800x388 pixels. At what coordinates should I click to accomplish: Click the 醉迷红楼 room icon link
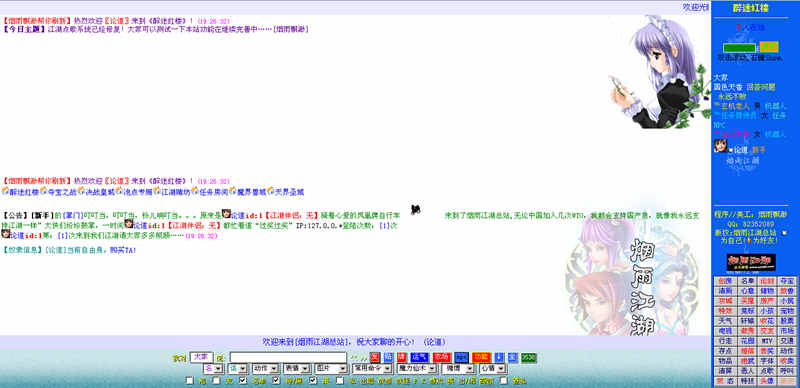(20, 192)
